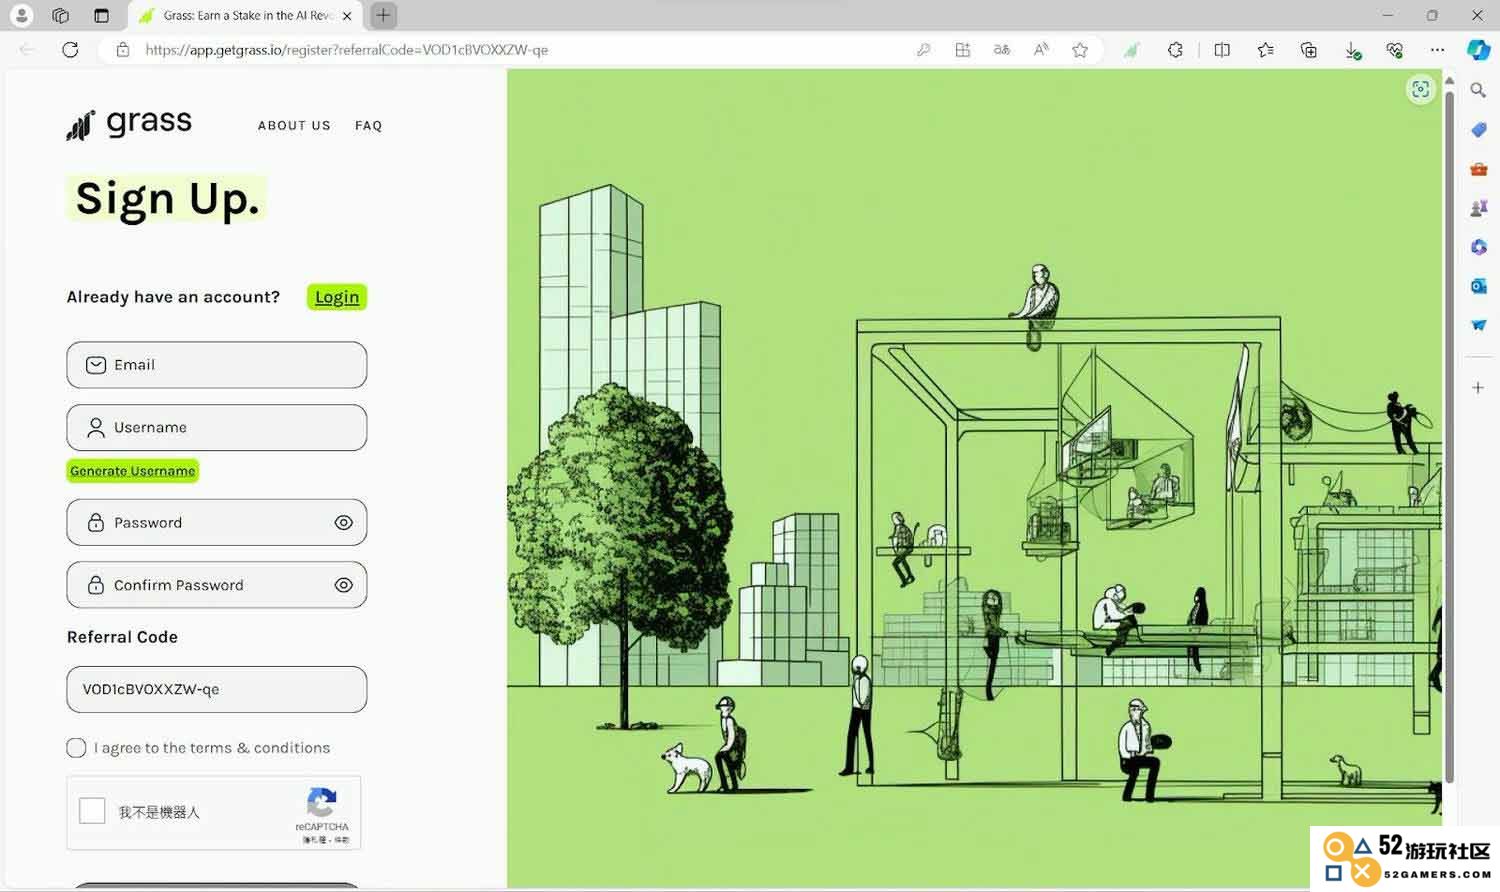Open the sidebar shopping tag icon
Screen dimensions: 1500x892
[x=1478, y=130]
